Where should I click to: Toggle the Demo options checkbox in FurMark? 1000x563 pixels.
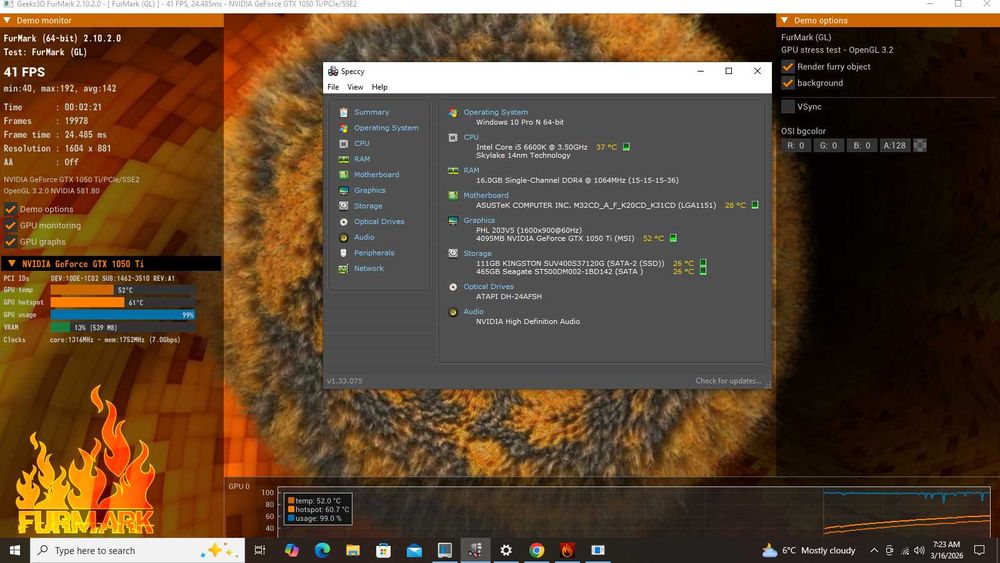10,209
